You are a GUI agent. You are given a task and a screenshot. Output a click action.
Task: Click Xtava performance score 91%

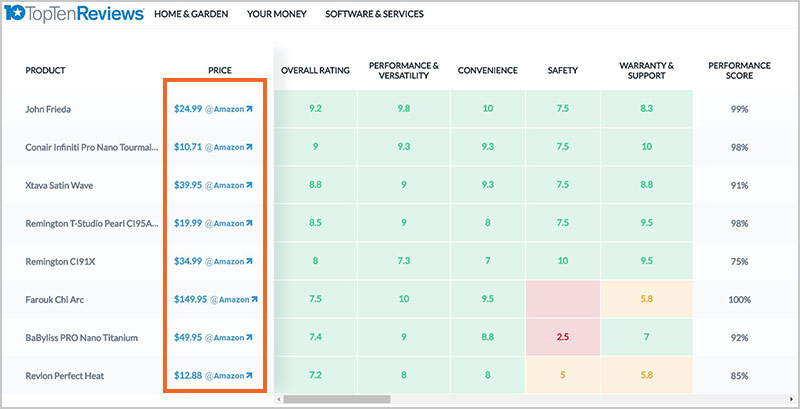tap(739, 186)
